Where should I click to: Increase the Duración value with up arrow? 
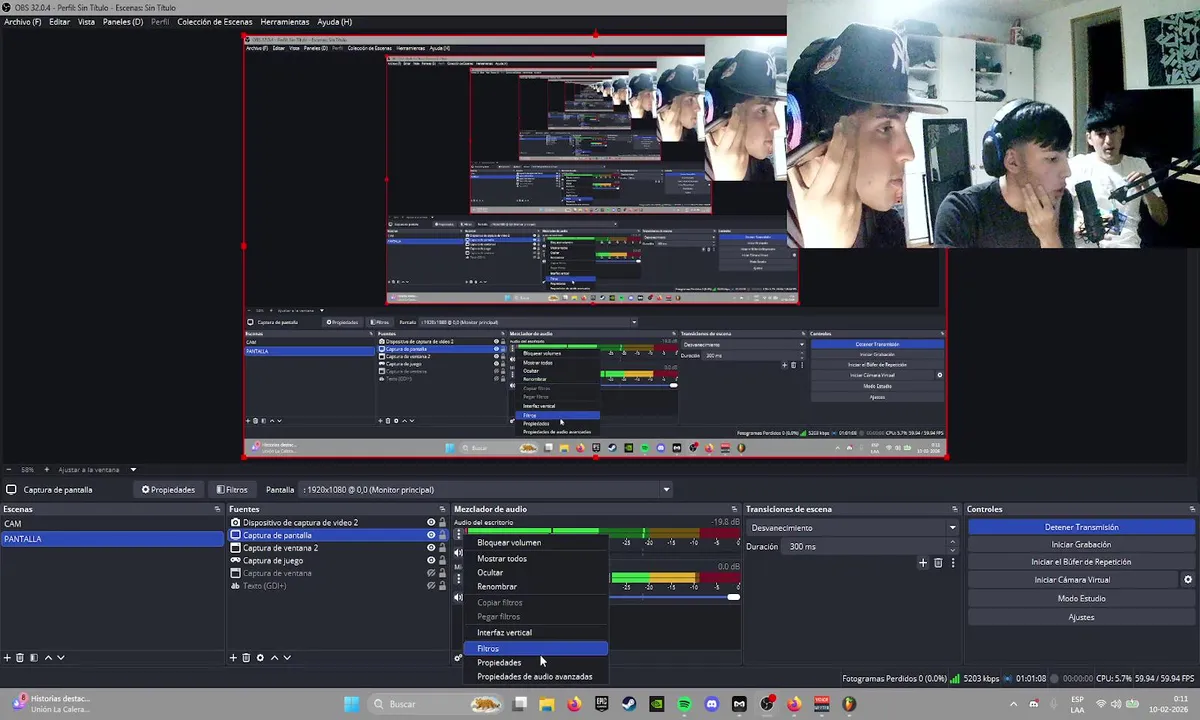coord(953,544)
